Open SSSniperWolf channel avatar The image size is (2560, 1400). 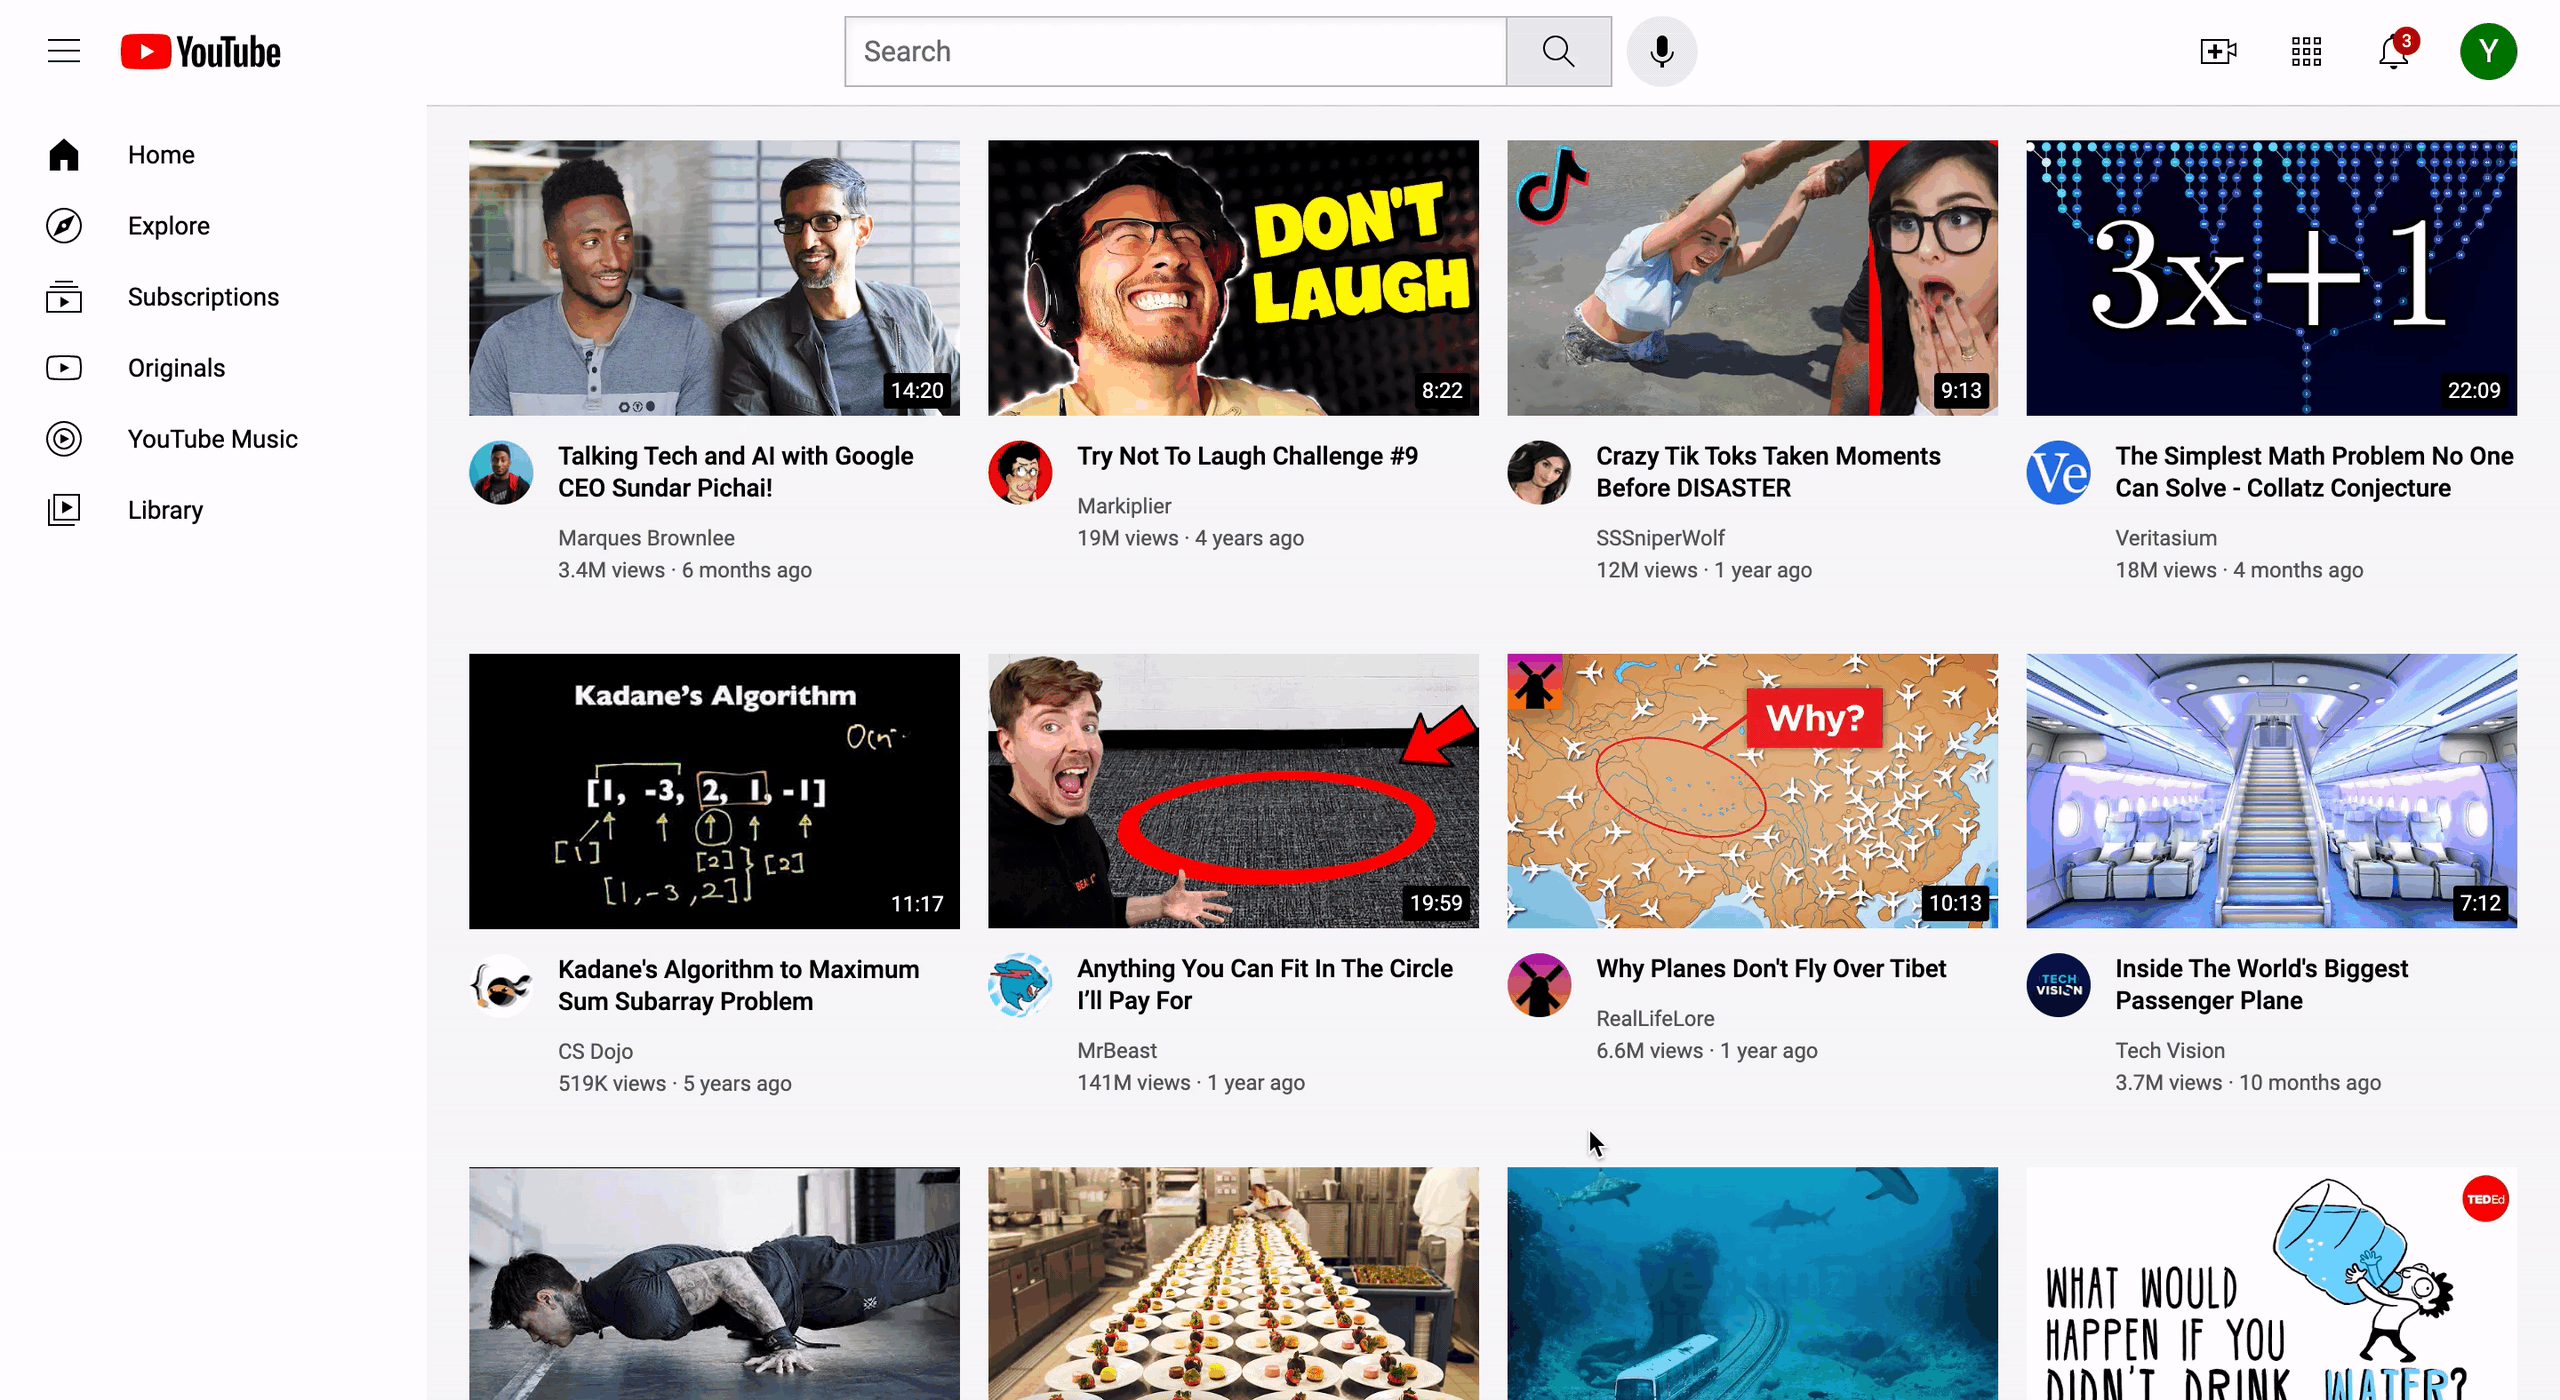click(x=1539, y=473)
